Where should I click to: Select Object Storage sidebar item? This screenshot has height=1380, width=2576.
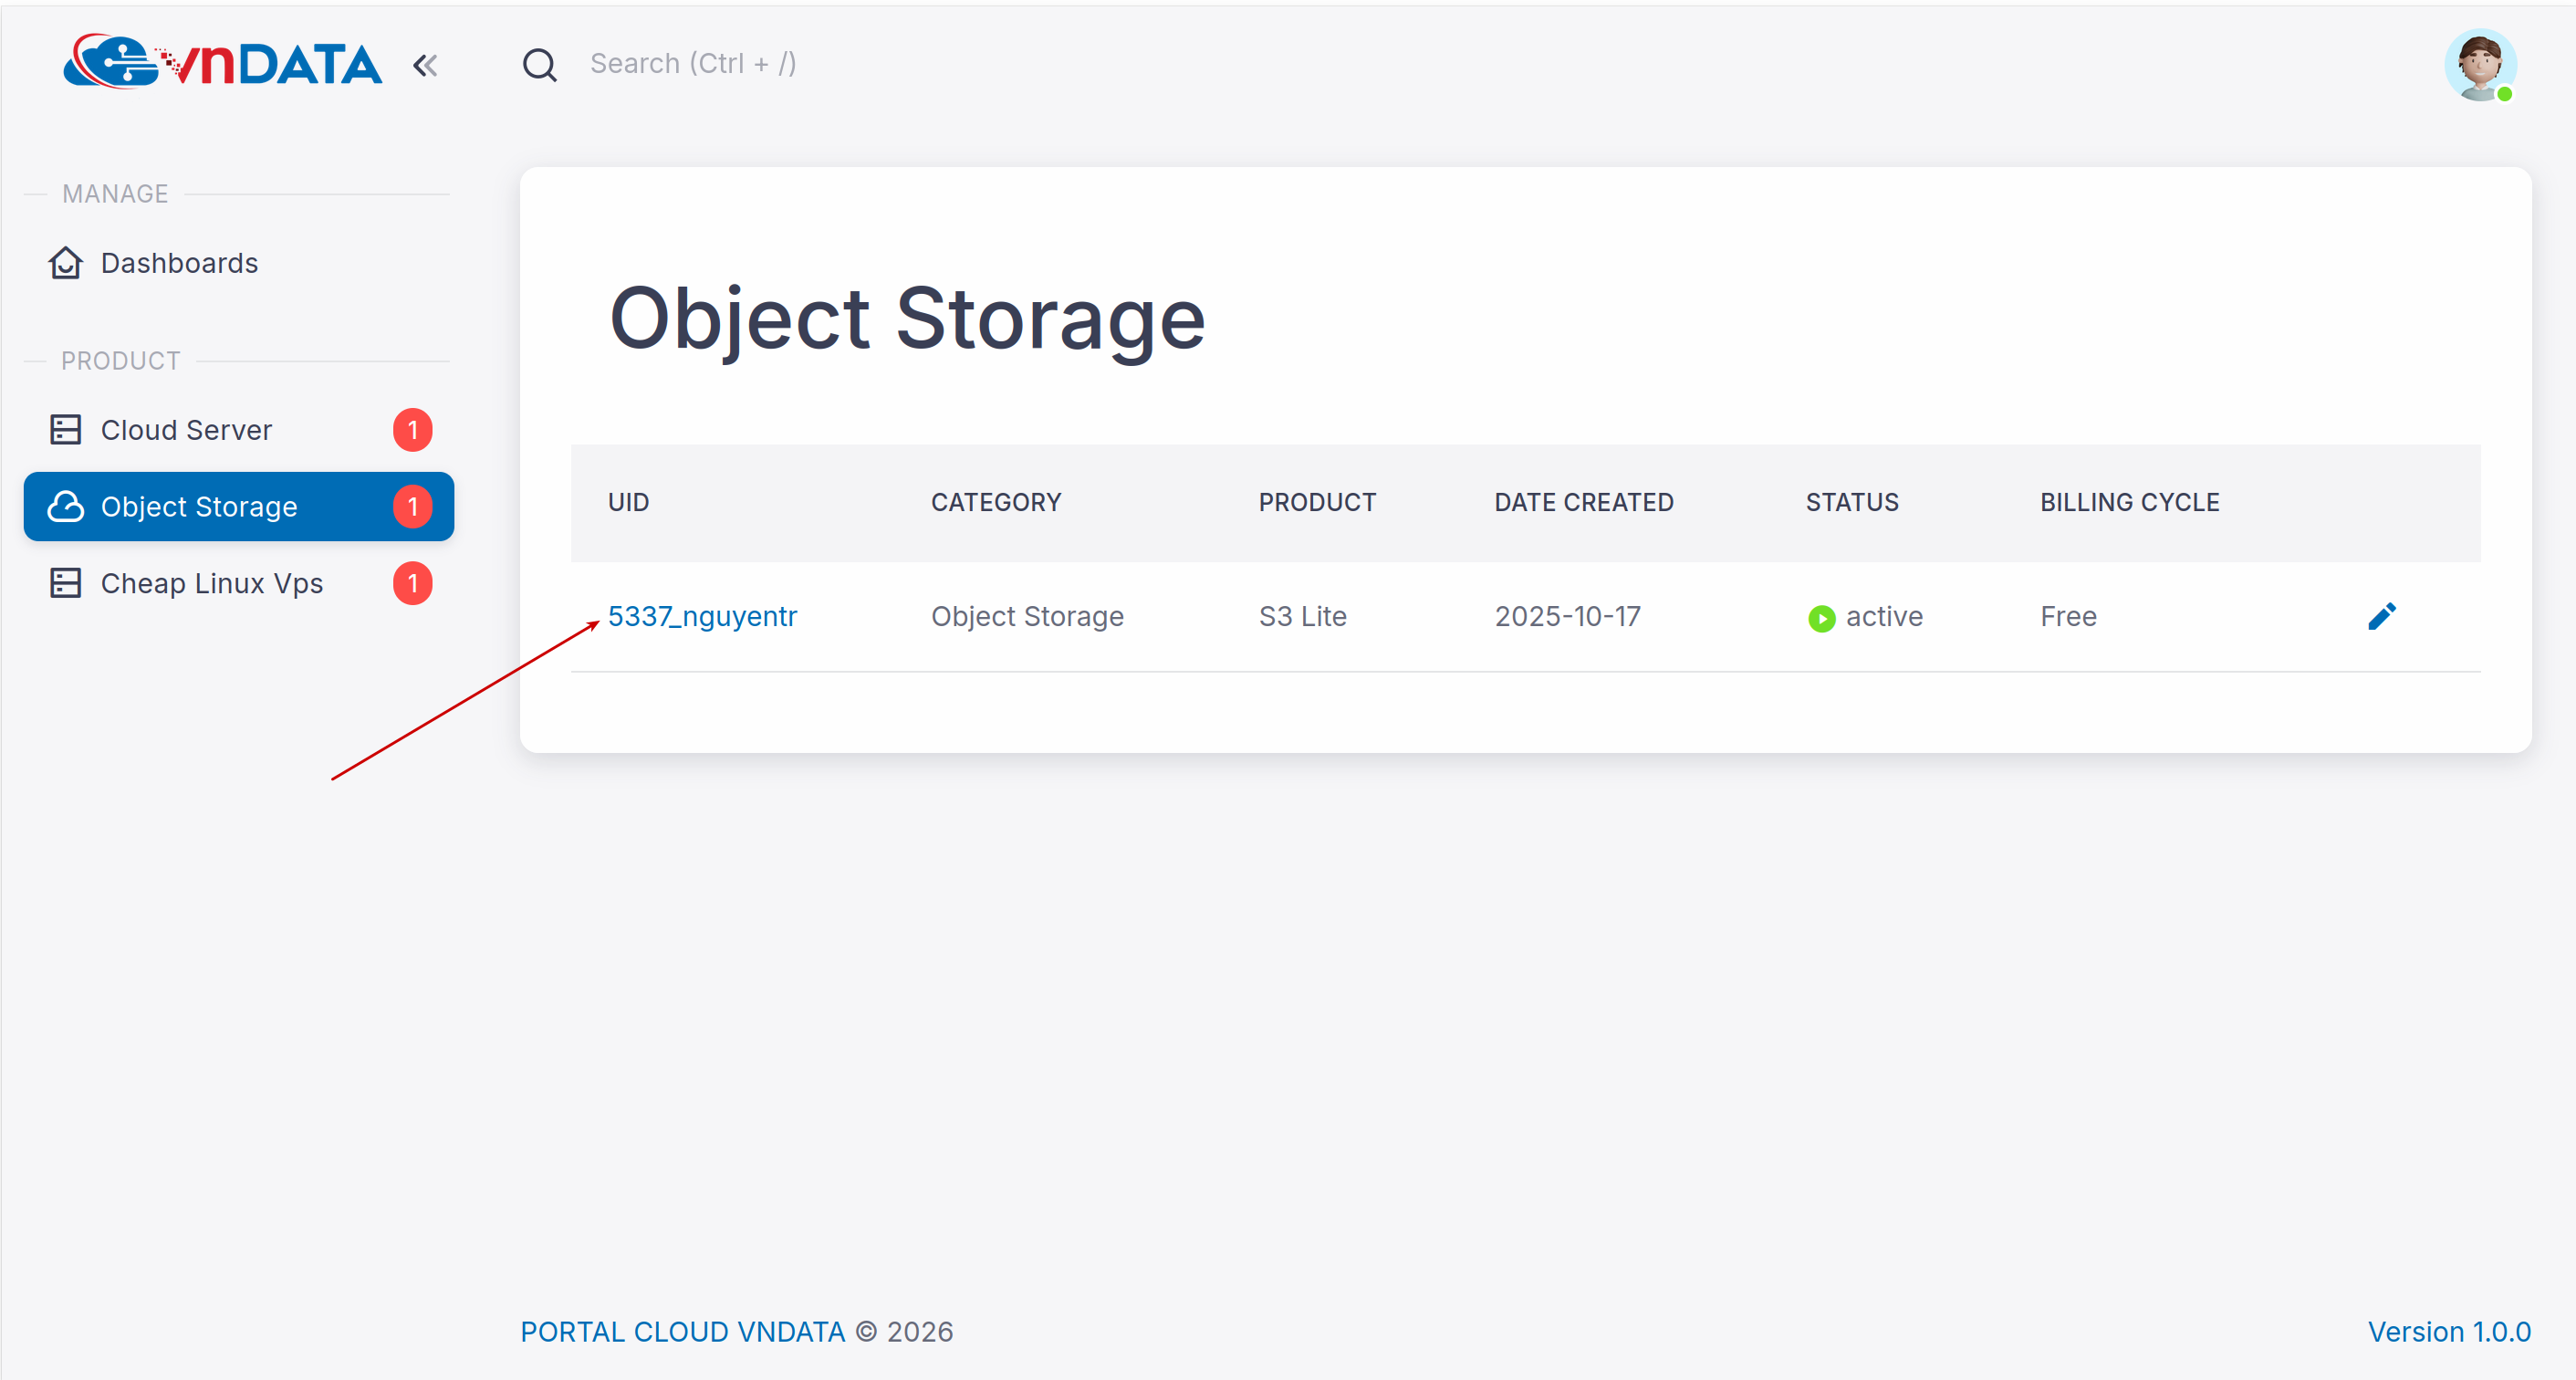pyautogui.click(x=199, y=507)
